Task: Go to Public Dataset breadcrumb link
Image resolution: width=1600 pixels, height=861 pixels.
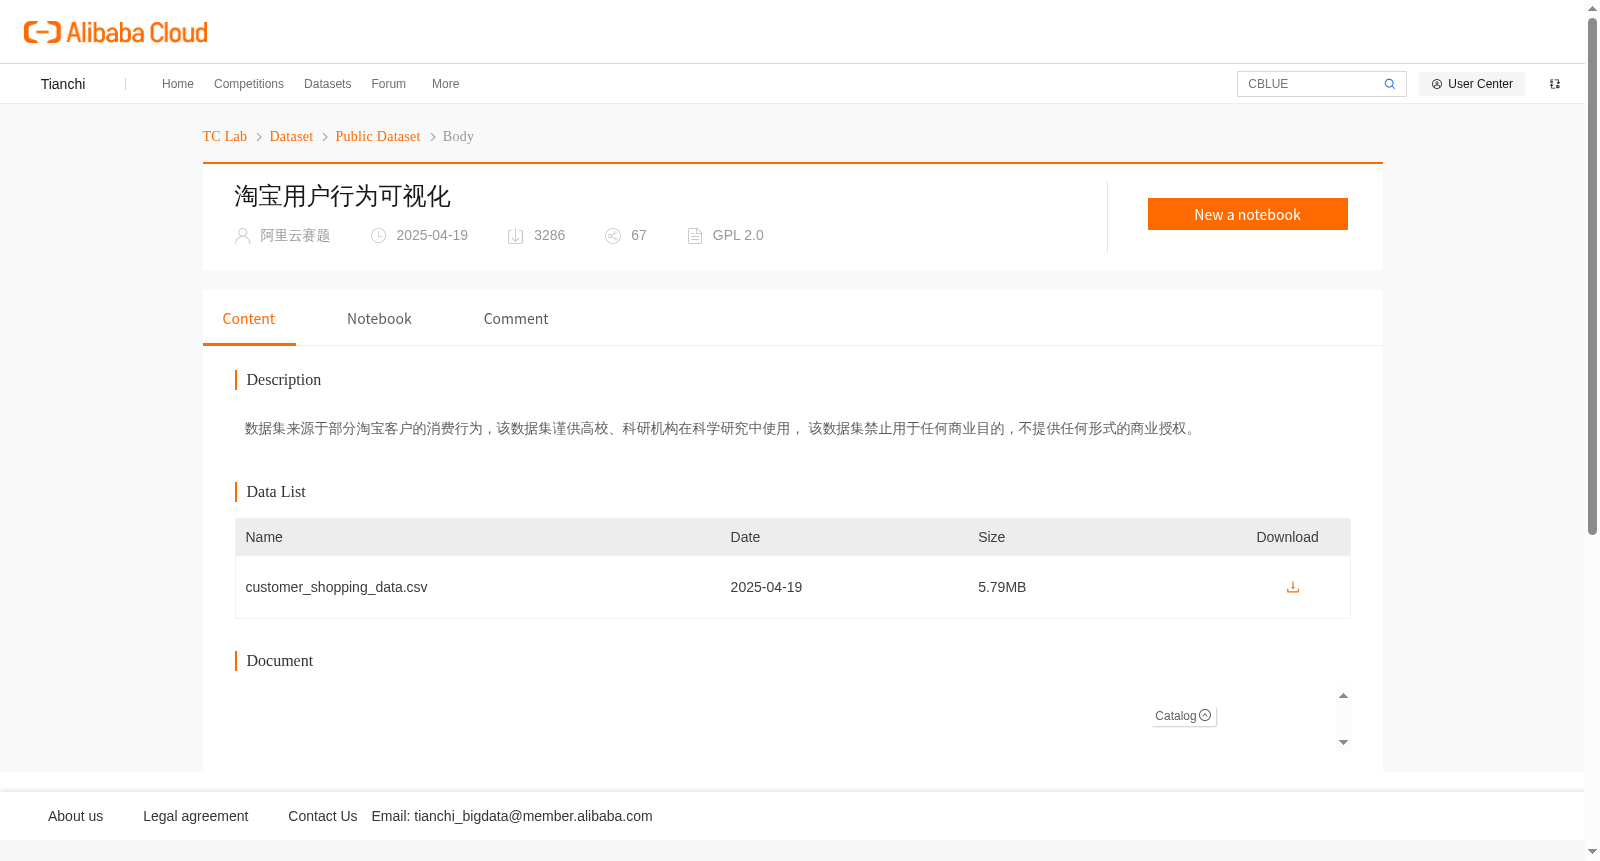Action: [x=378, y=136]
